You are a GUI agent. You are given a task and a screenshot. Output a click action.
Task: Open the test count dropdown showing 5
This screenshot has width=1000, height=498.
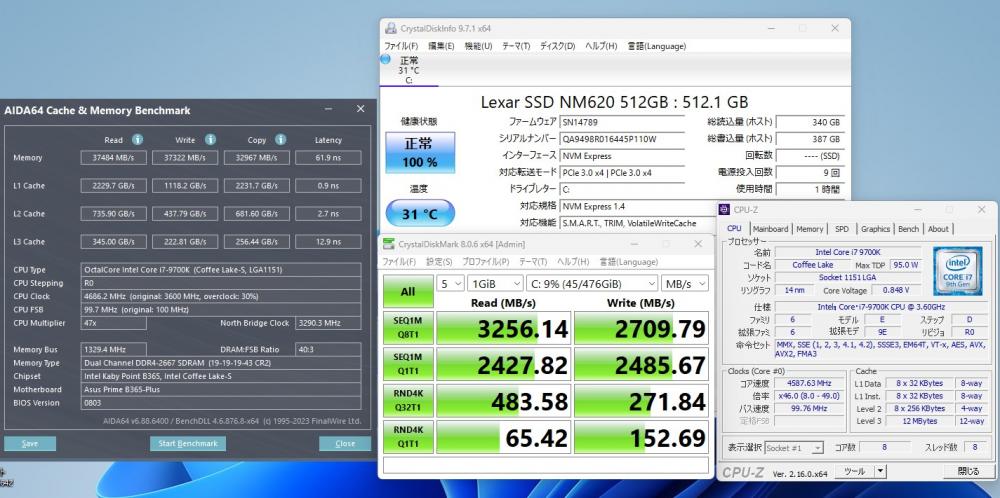click(452, 284)
